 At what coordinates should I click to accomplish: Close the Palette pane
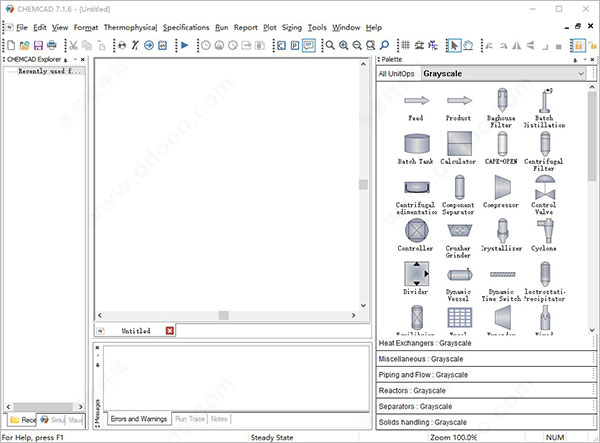click(592, 59)
